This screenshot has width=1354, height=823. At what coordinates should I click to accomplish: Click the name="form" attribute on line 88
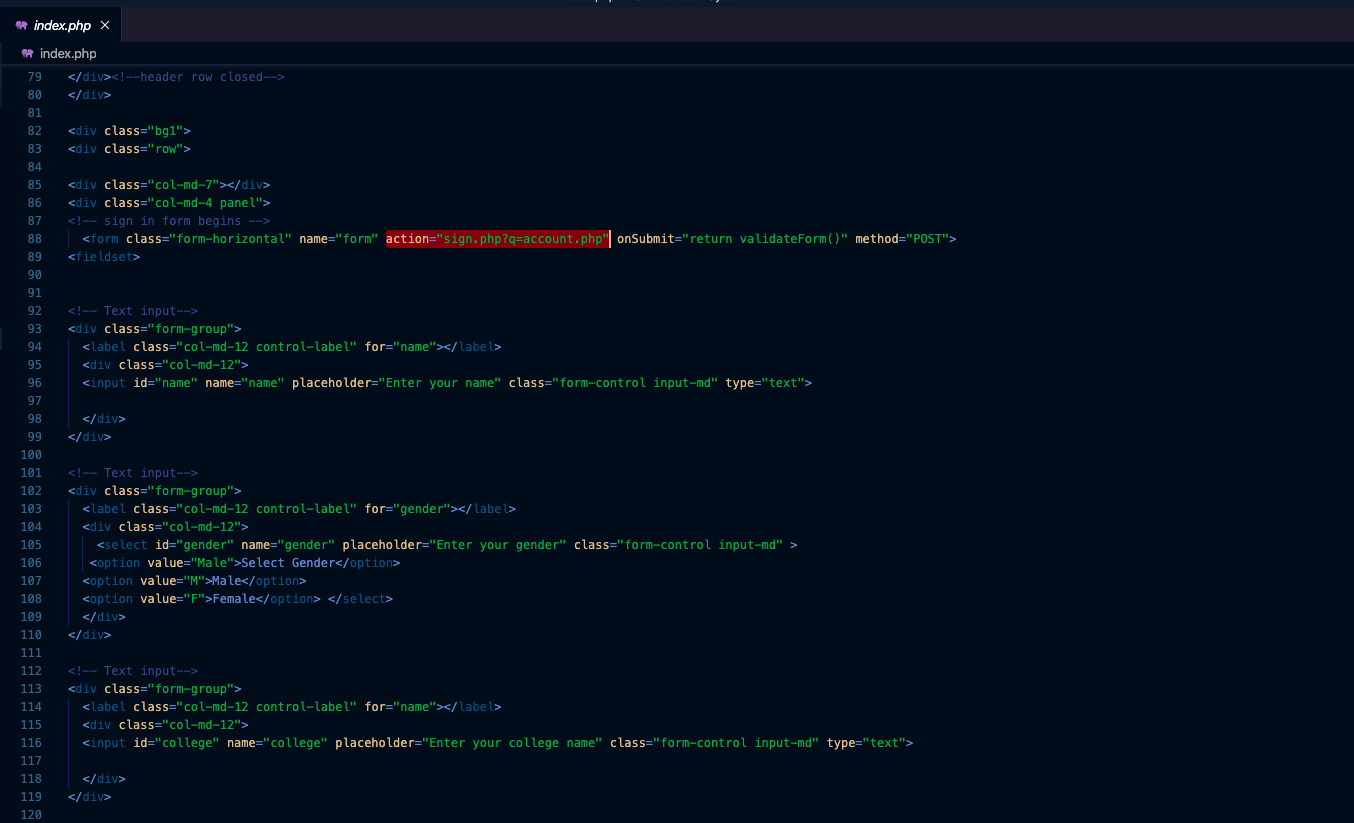pos(339,239)
